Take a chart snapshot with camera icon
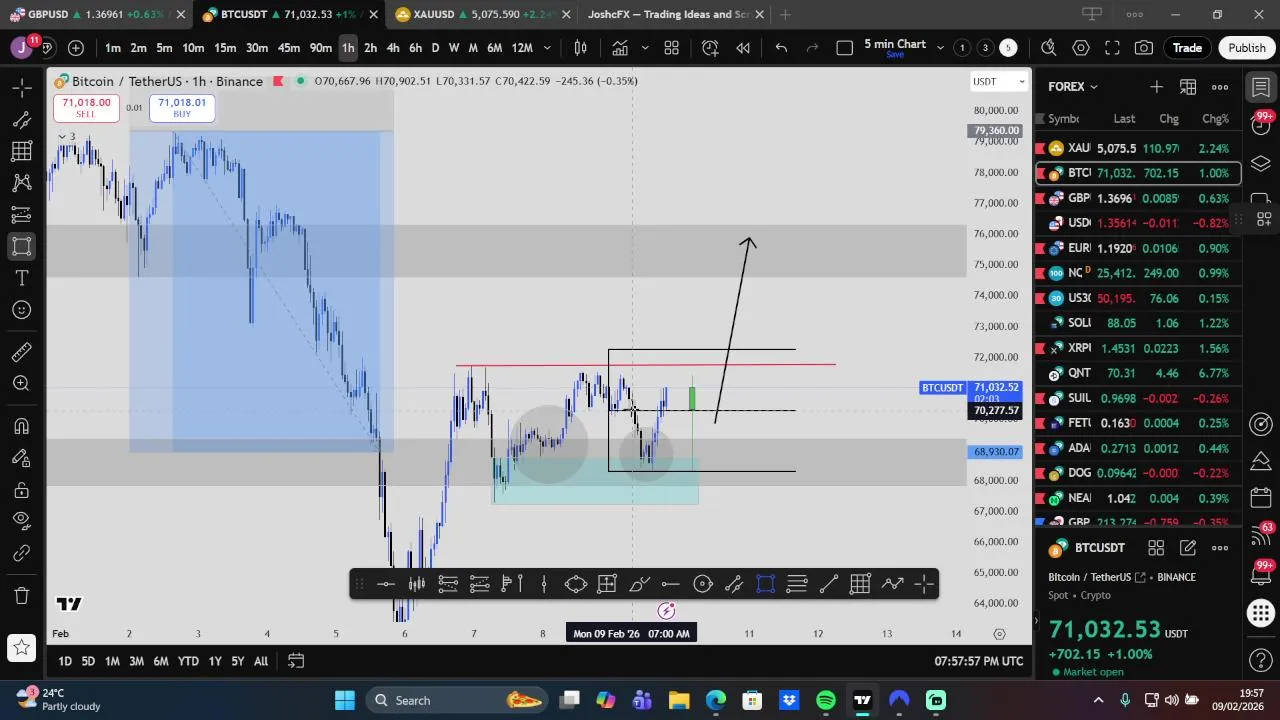Viewport: 1280px width, 720px height. point(1144,48)
